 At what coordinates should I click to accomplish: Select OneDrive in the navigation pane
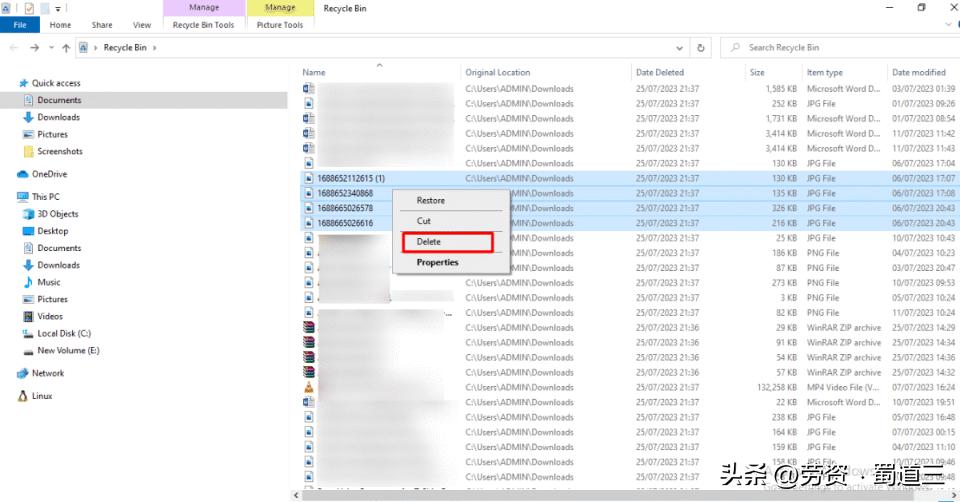[49, 174]
